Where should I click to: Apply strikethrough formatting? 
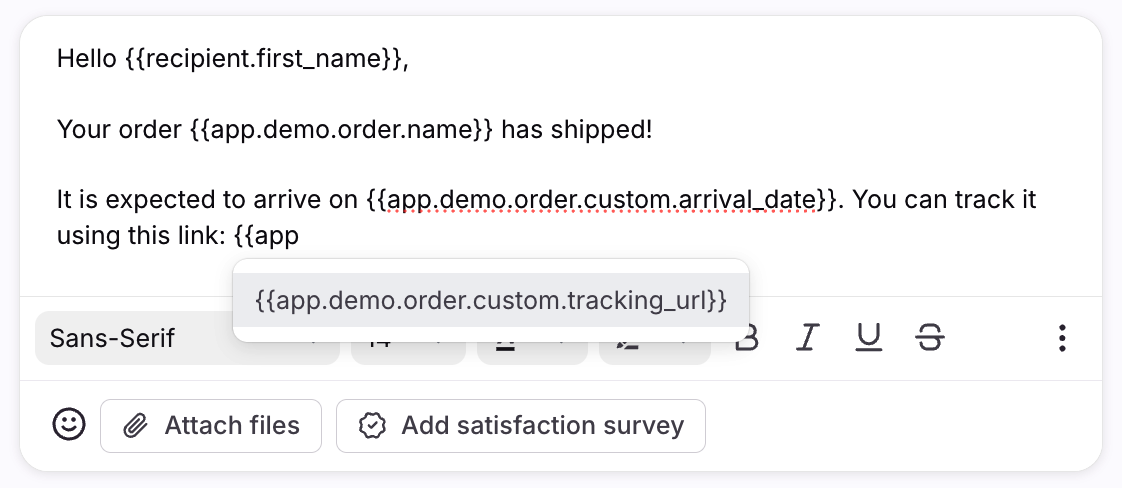(930, 338)
